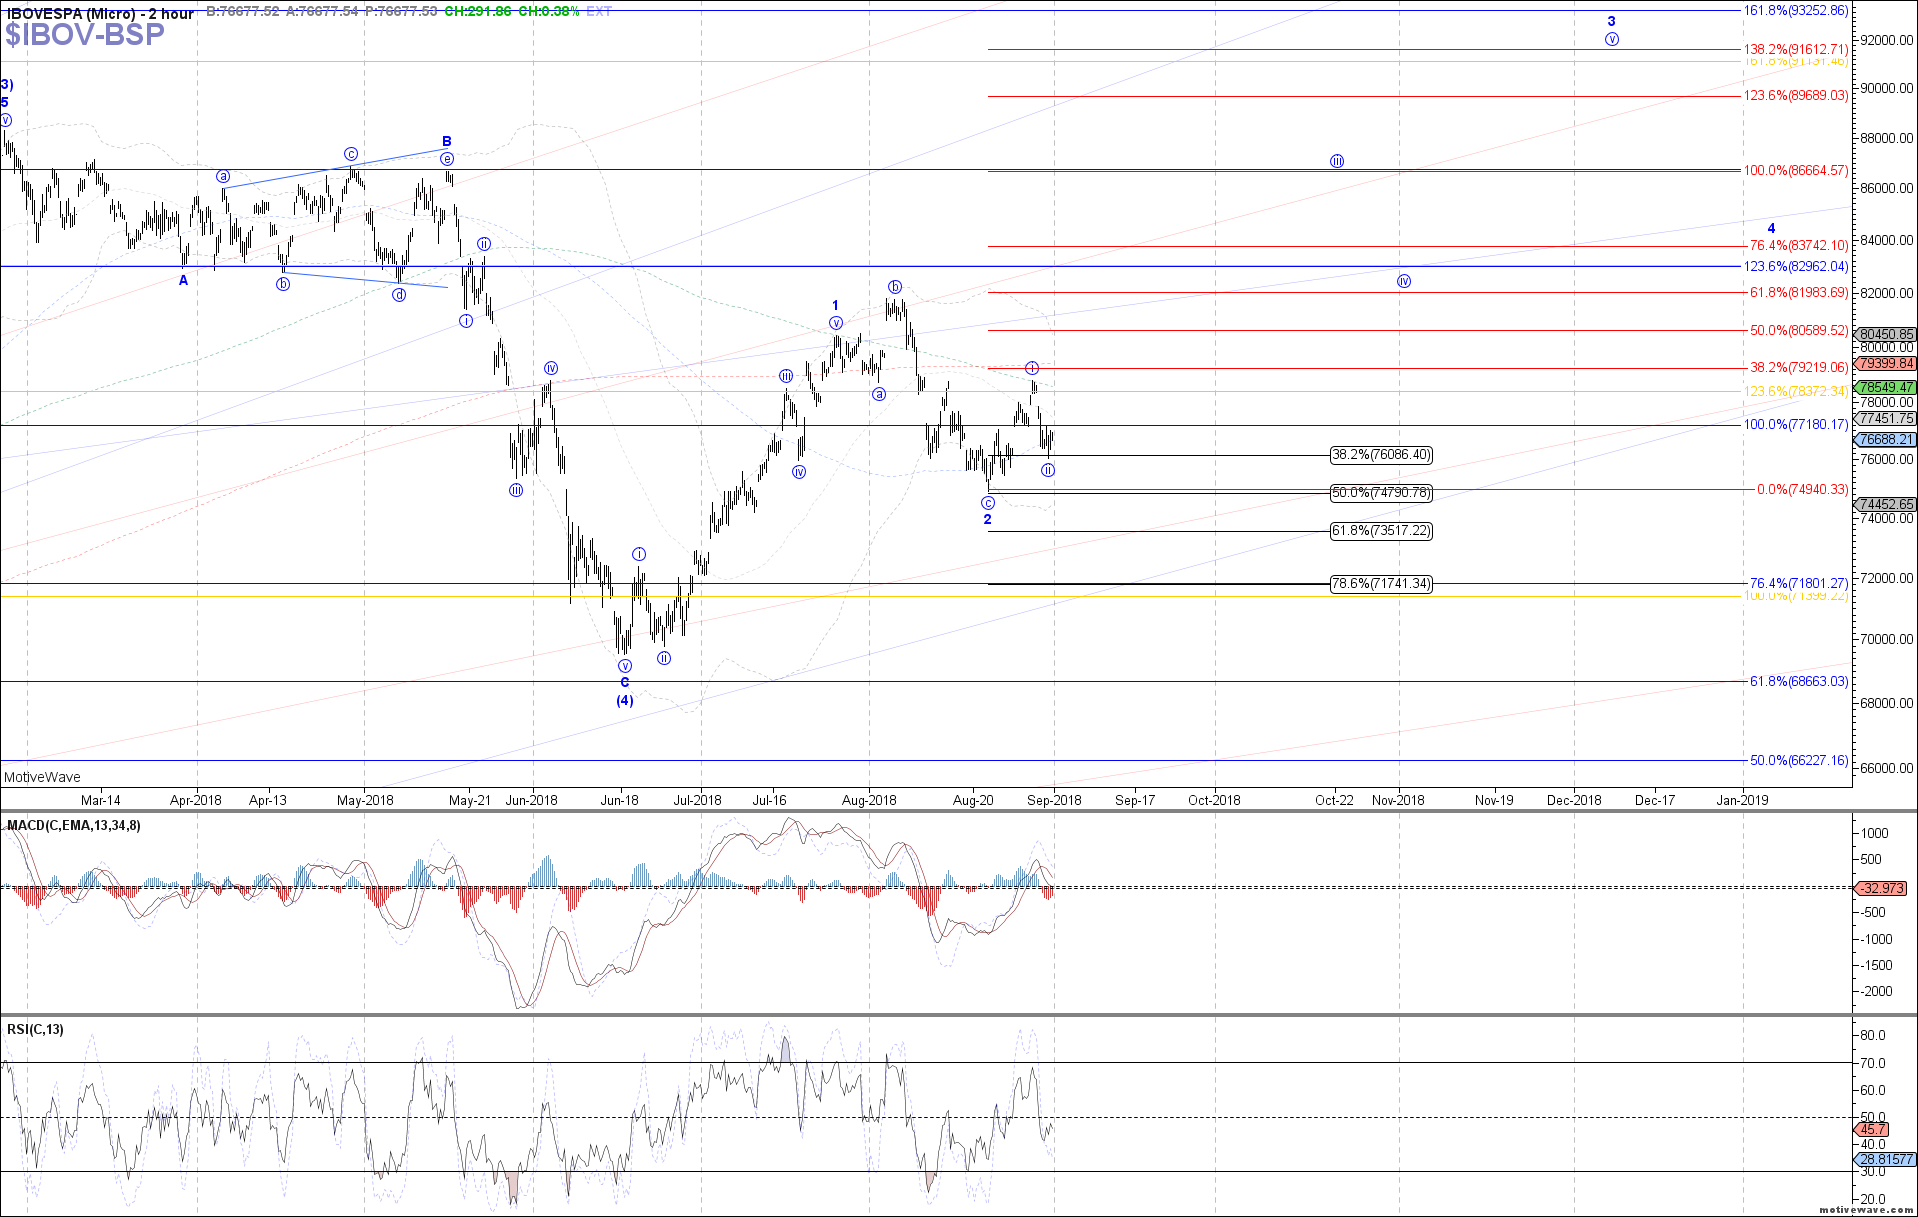Click the 61.8%(81983.69) level label
The image size is (1918, 1217).
click(x=1799, y=292)
